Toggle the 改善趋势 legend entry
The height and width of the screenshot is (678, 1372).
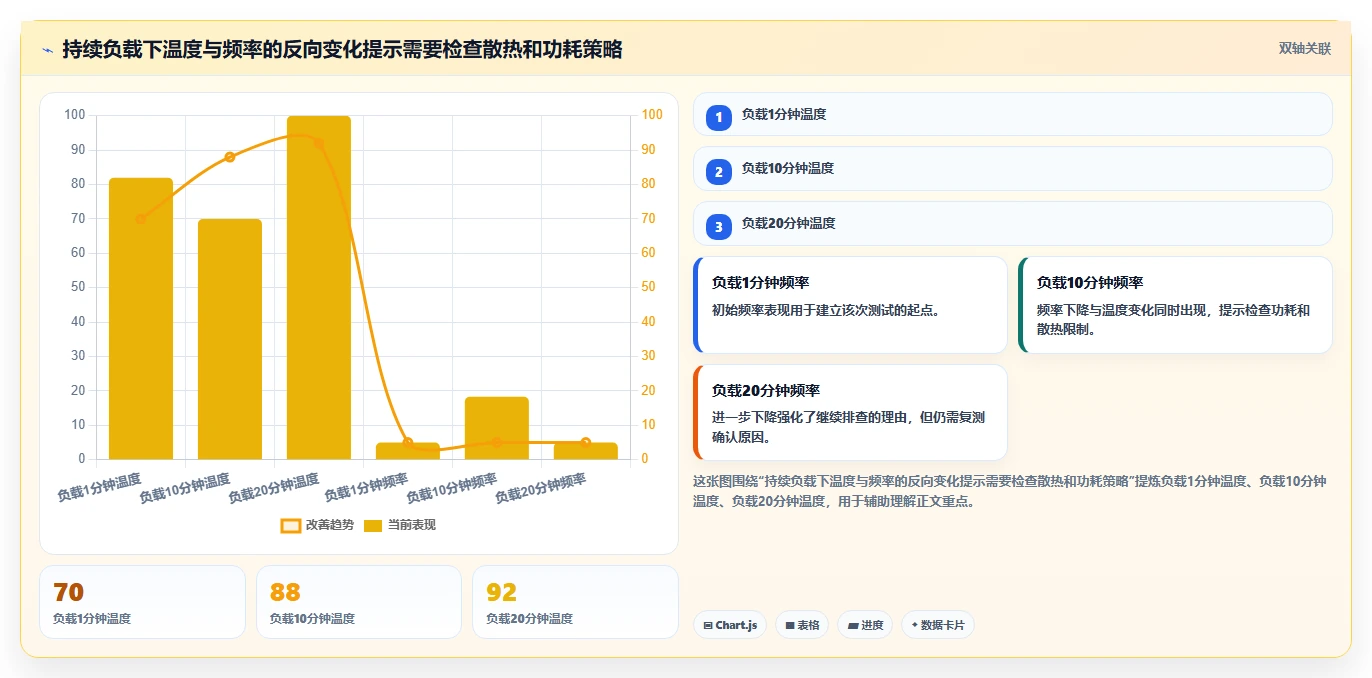click(x=317, y=525)
